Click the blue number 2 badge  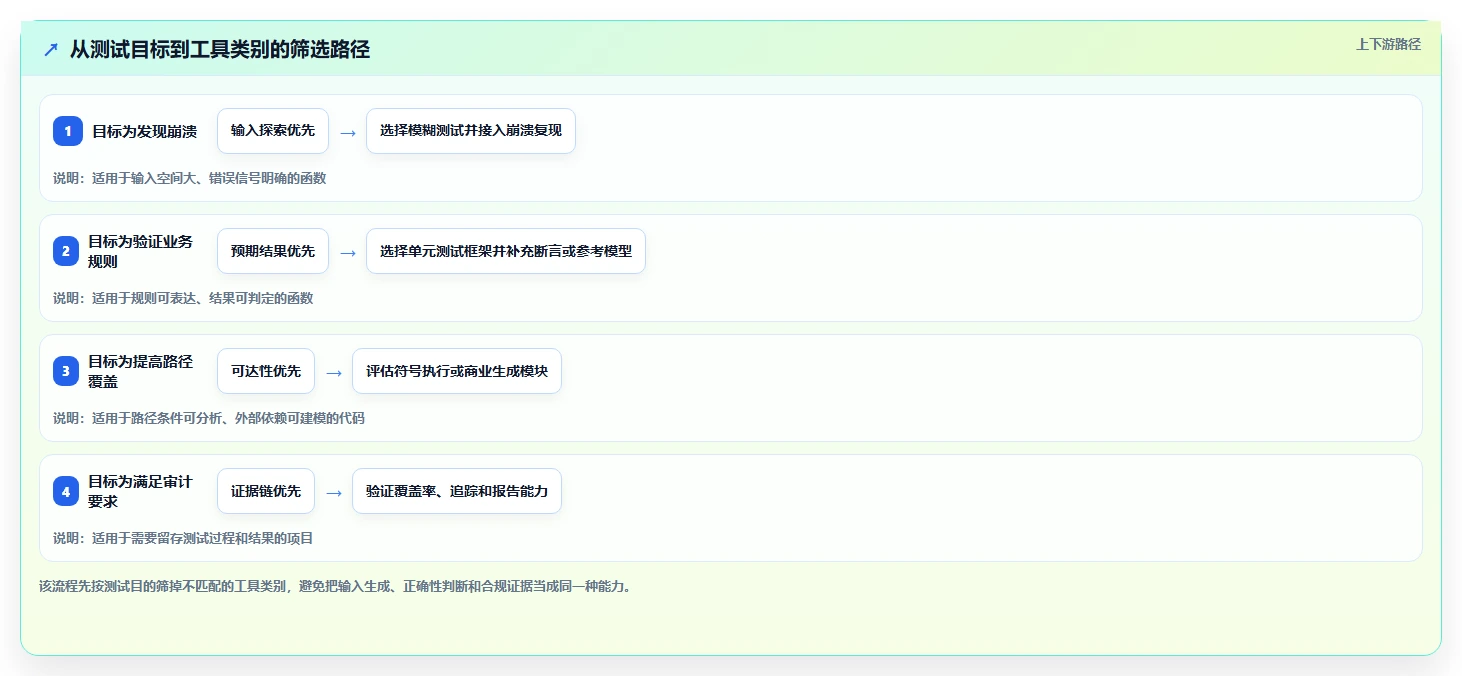(x=66, y=251)
